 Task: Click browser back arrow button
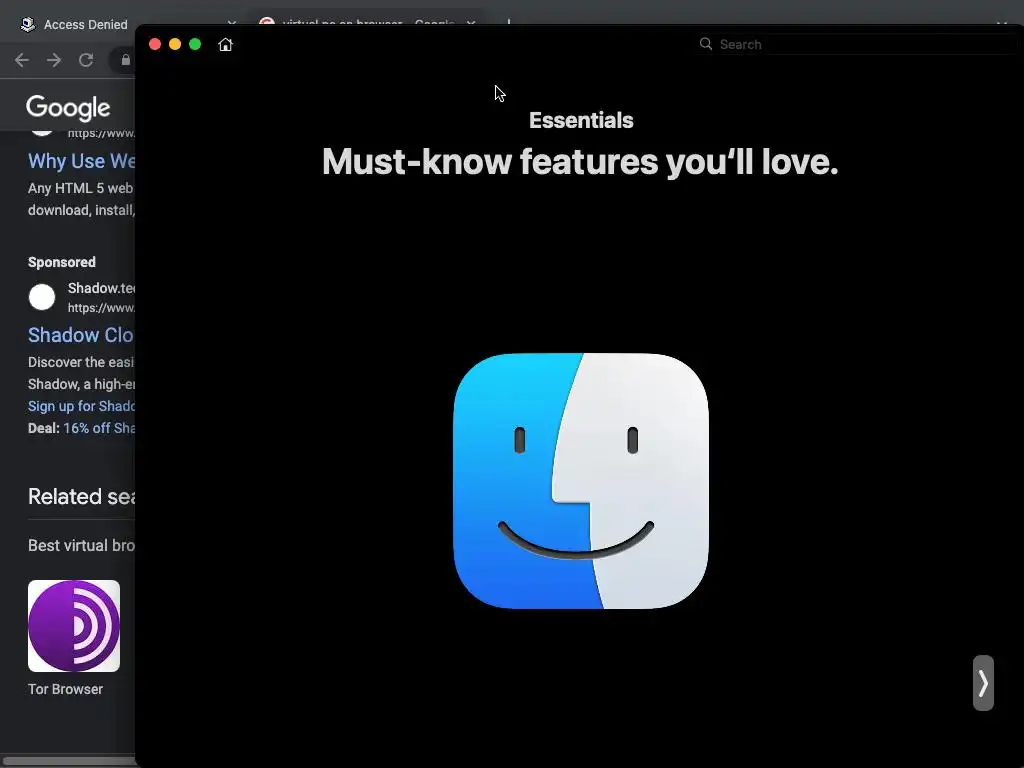pos(22,60)
